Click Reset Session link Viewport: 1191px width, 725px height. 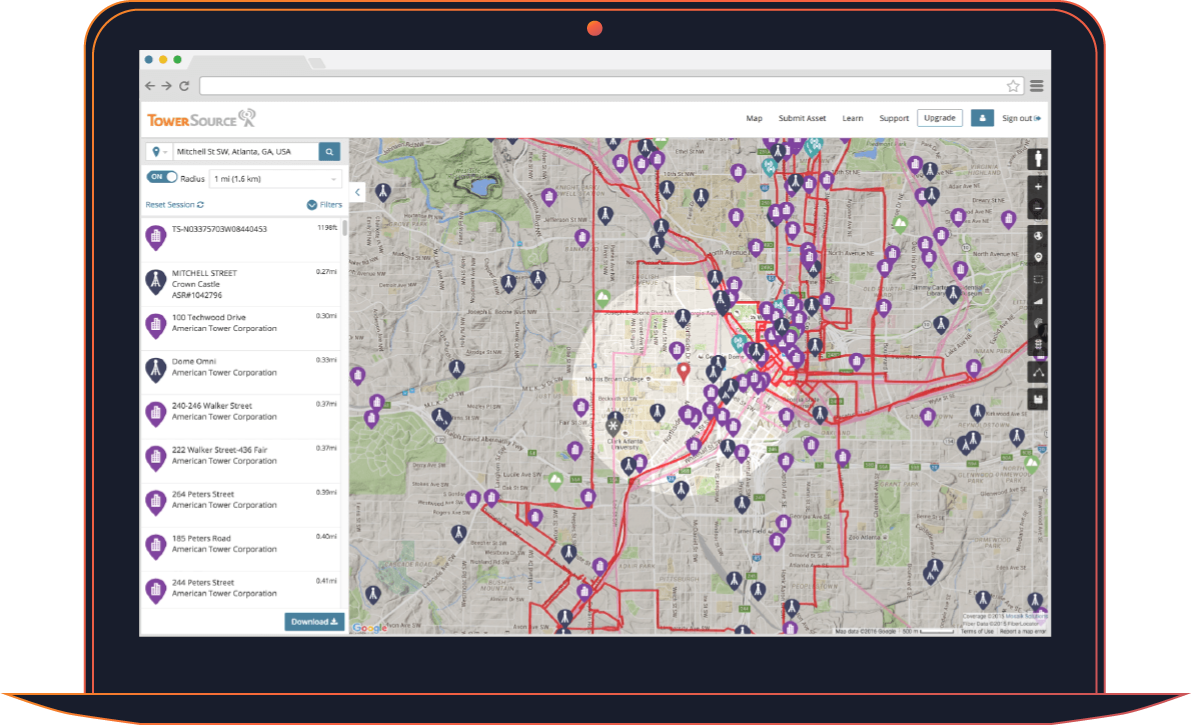pyautogui.click(x=175, y=204)
